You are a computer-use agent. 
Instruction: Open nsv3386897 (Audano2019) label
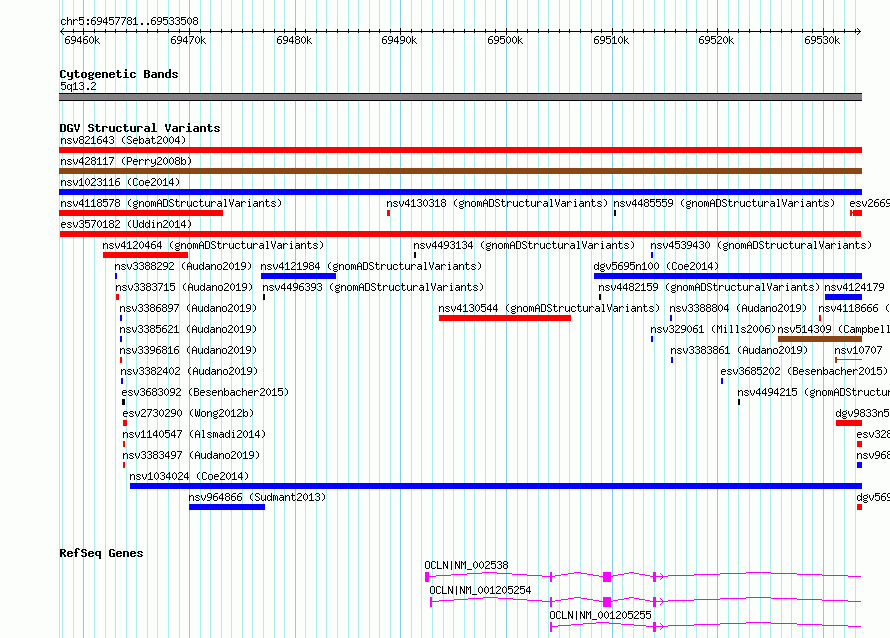(x=188, y=308)
